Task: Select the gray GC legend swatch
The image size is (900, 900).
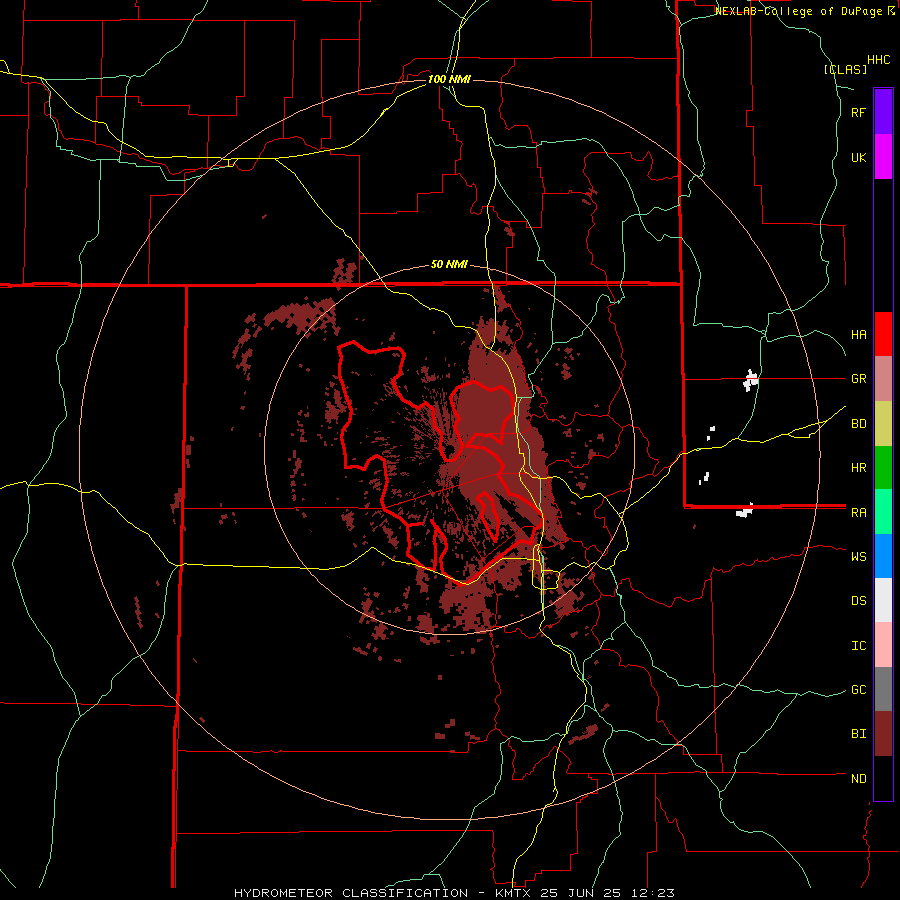Action: pos(883,689)
